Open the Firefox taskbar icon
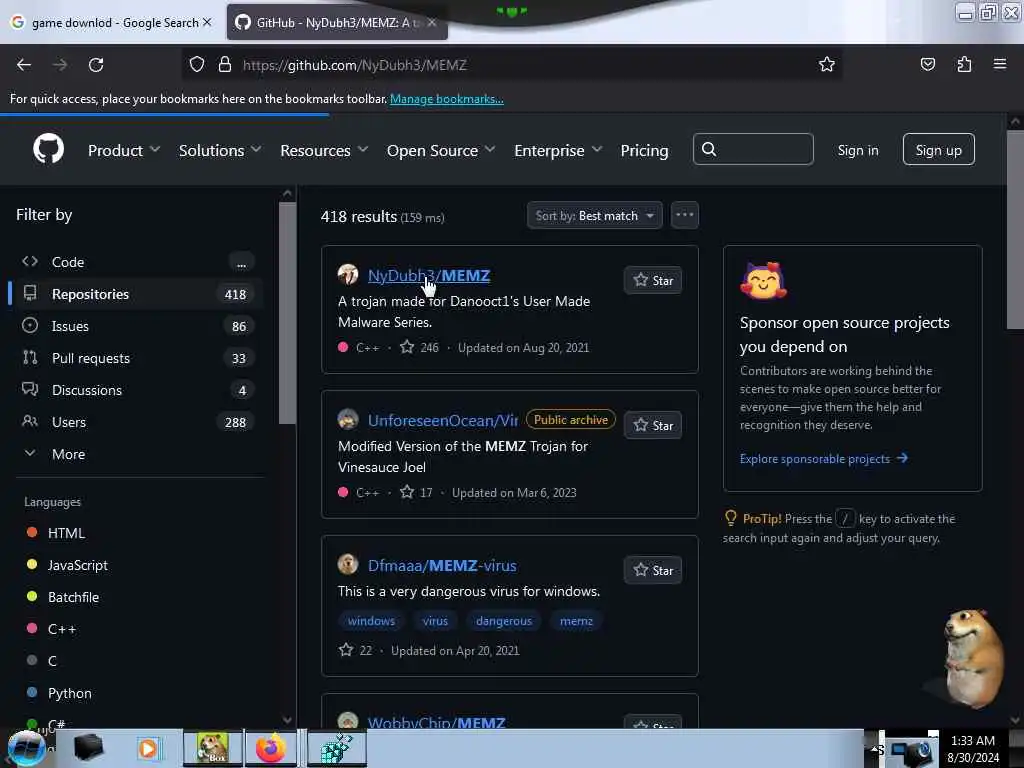The height and width of the screenshot is (768, 1024). [x=270, y=748]
